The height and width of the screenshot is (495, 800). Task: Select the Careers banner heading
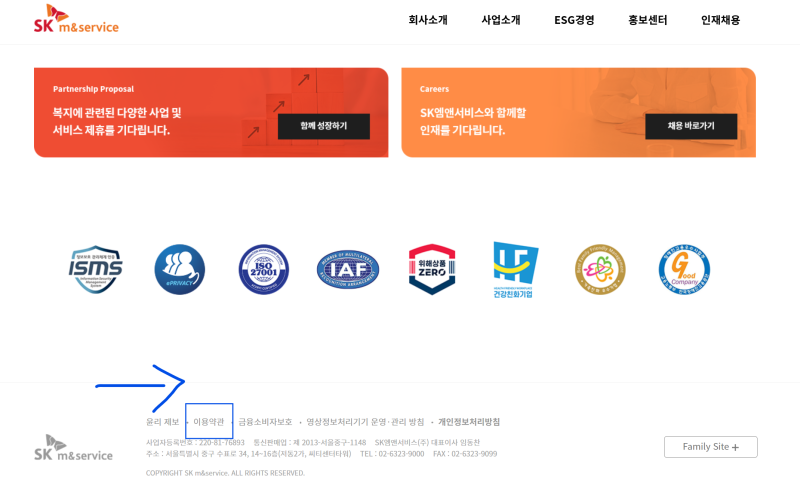pyautogui.click(x=434, y=89)
